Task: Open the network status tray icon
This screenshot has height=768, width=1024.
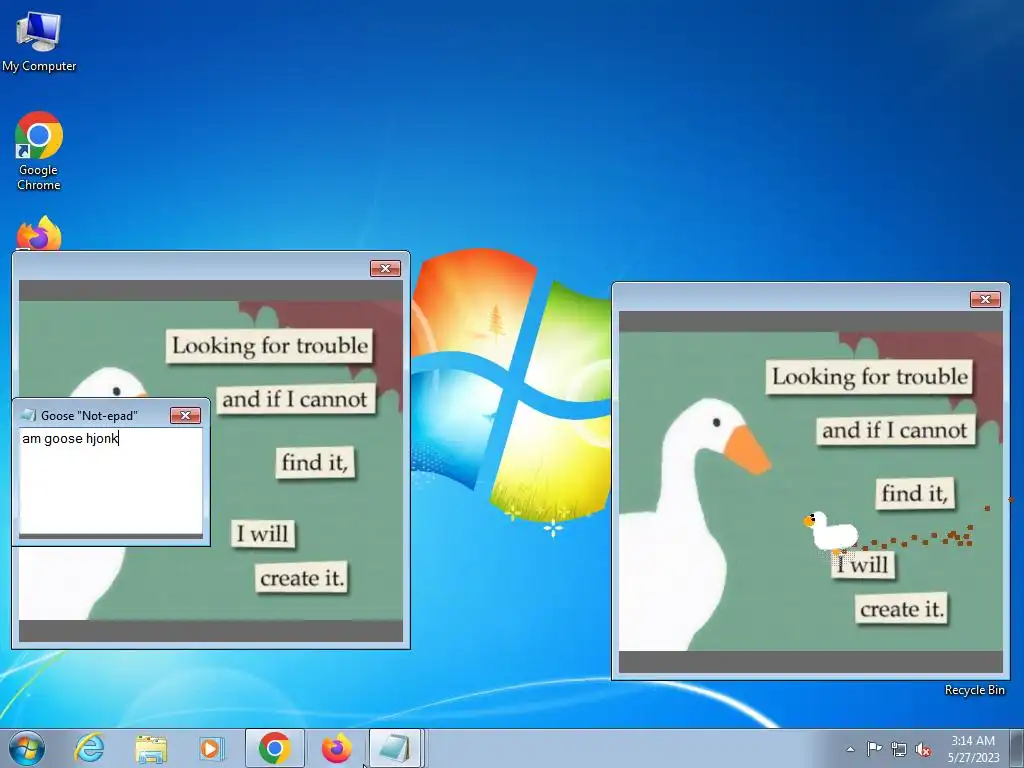Action: click(x=899, y=749)
